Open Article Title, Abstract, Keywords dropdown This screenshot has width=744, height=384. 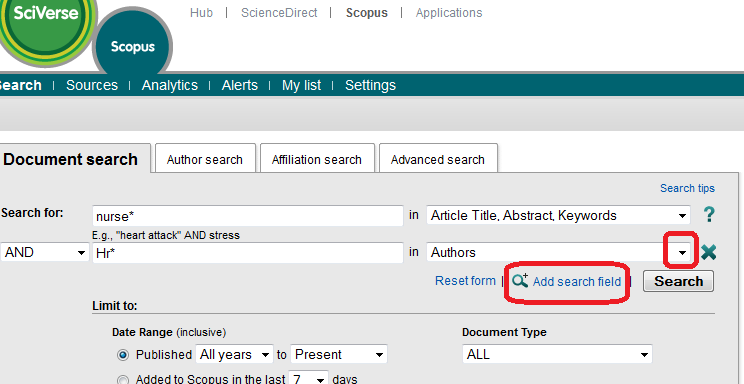click(558, 215)
